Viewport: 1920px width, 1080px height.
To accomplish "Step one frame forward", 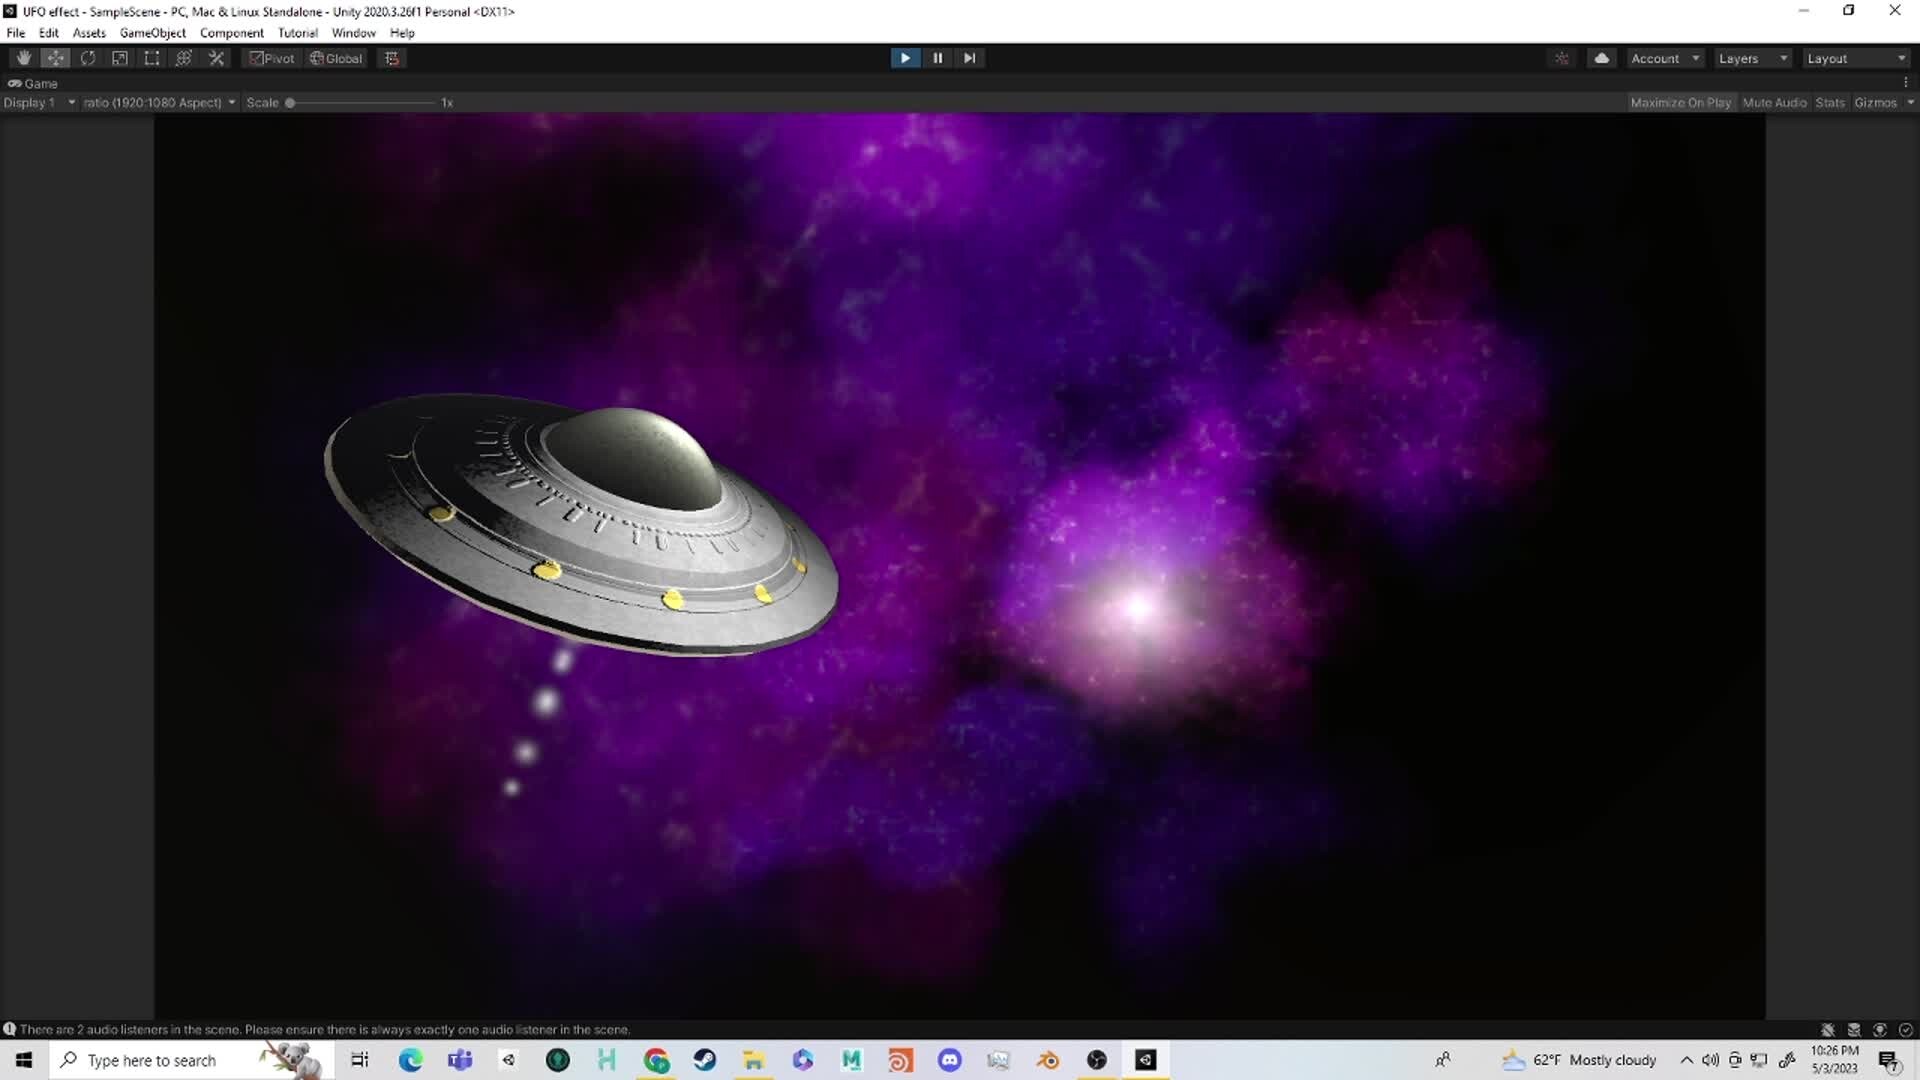I will click(969, 57).
